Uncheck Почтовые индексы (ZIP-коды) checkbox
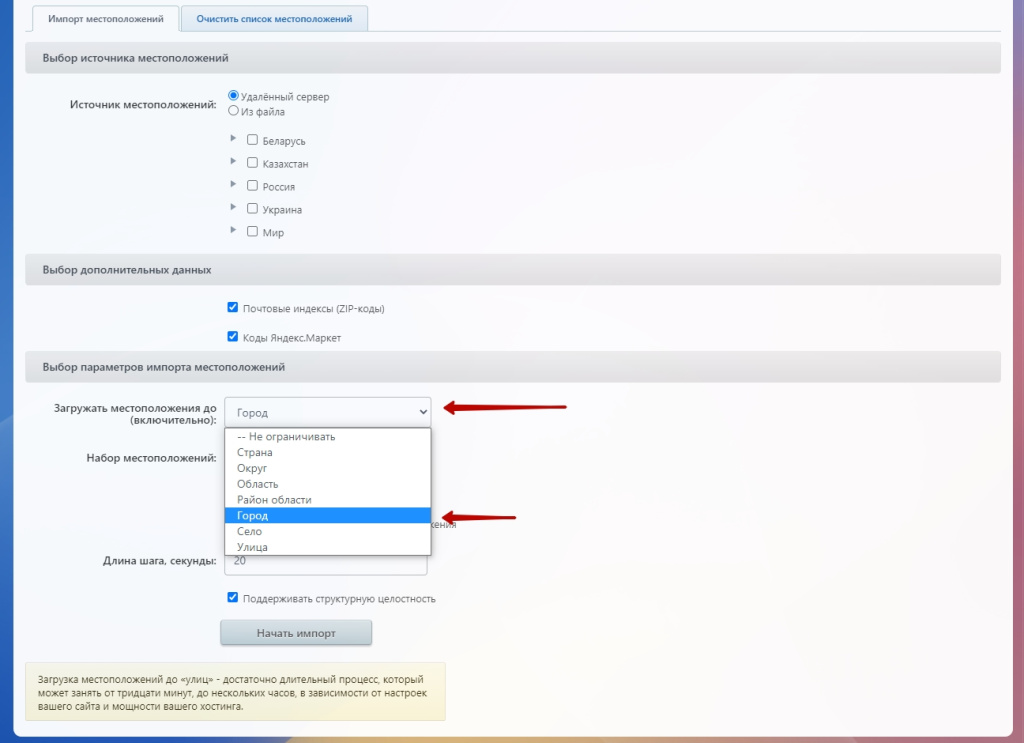Screen dimensions: 1024x743 click(233, 308)
